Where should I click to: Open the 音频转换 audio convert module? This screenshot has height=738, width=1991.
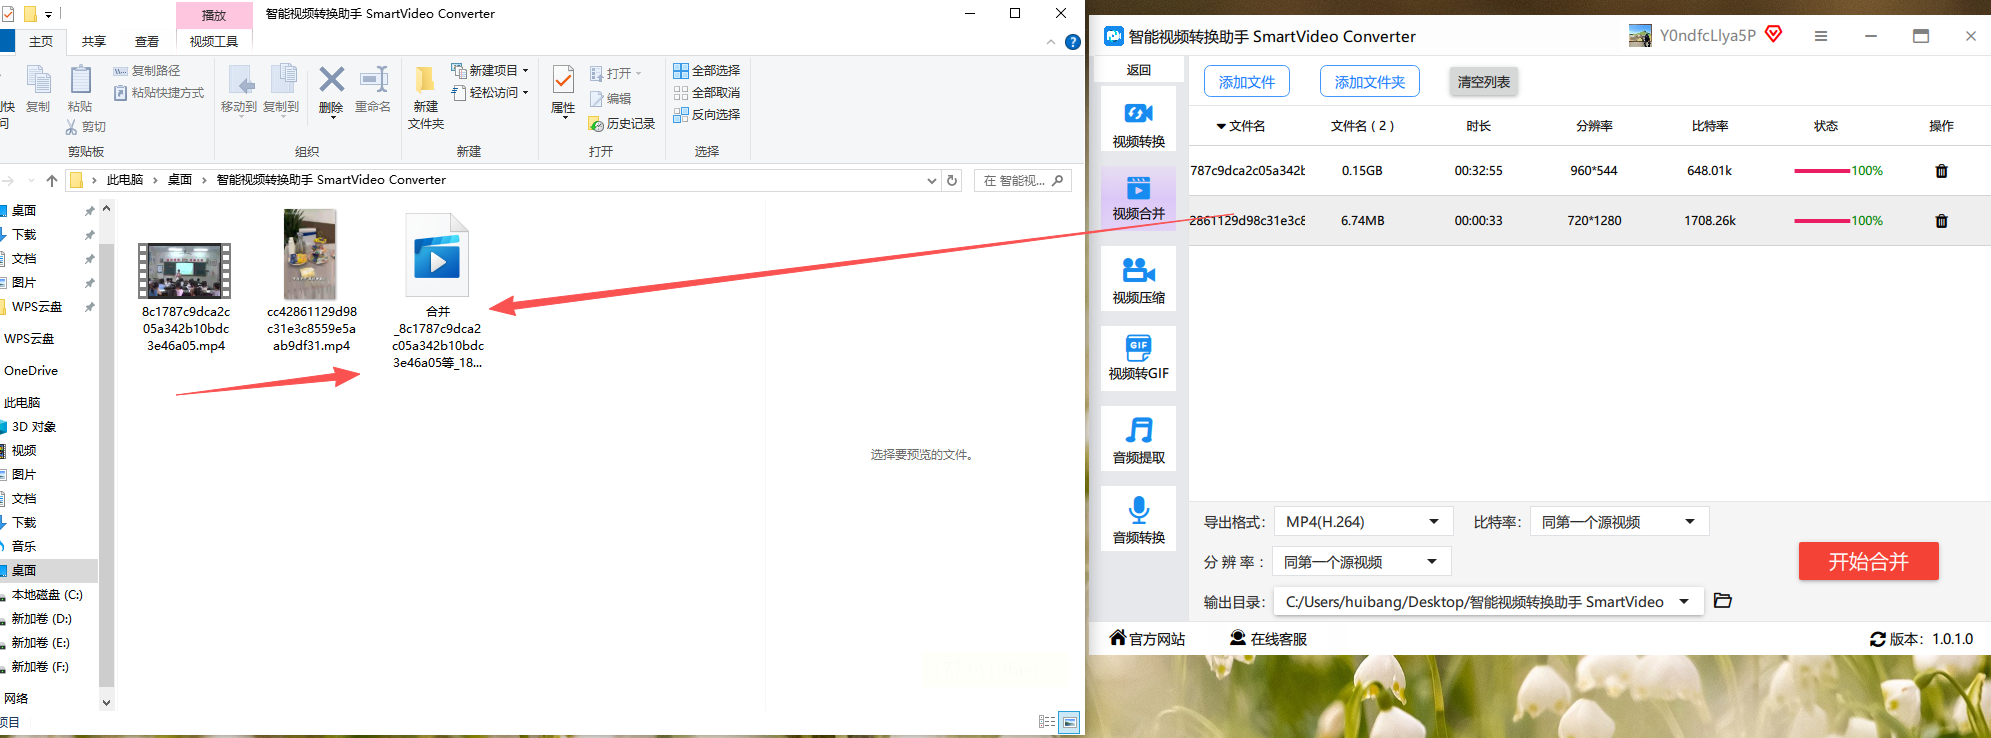click(x=1138, y=520)
